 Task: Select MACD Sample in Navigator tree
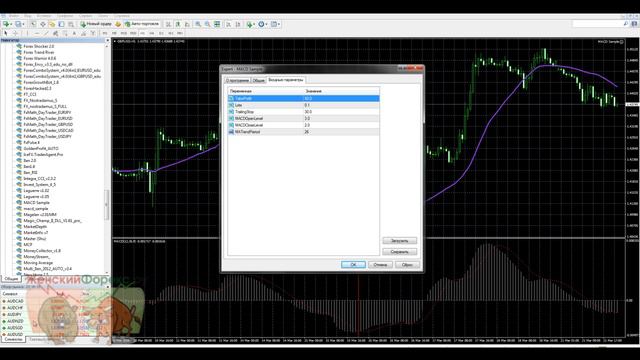(36, 202)
